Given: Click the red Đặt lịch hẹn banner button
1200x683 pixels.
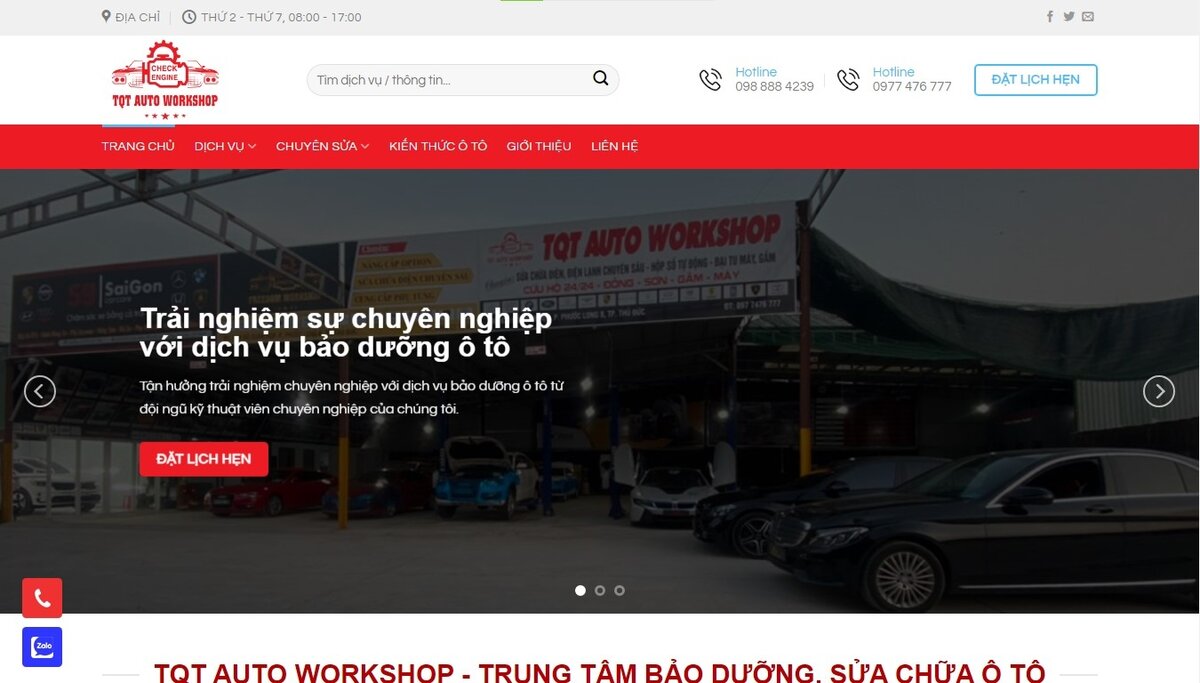Looking at the screenshot, I should pos(204,459).
